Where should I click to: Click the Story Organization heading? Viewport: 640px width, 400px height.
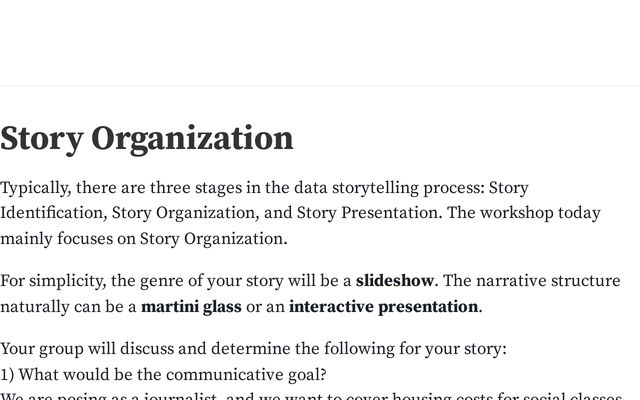click(147, 139)
